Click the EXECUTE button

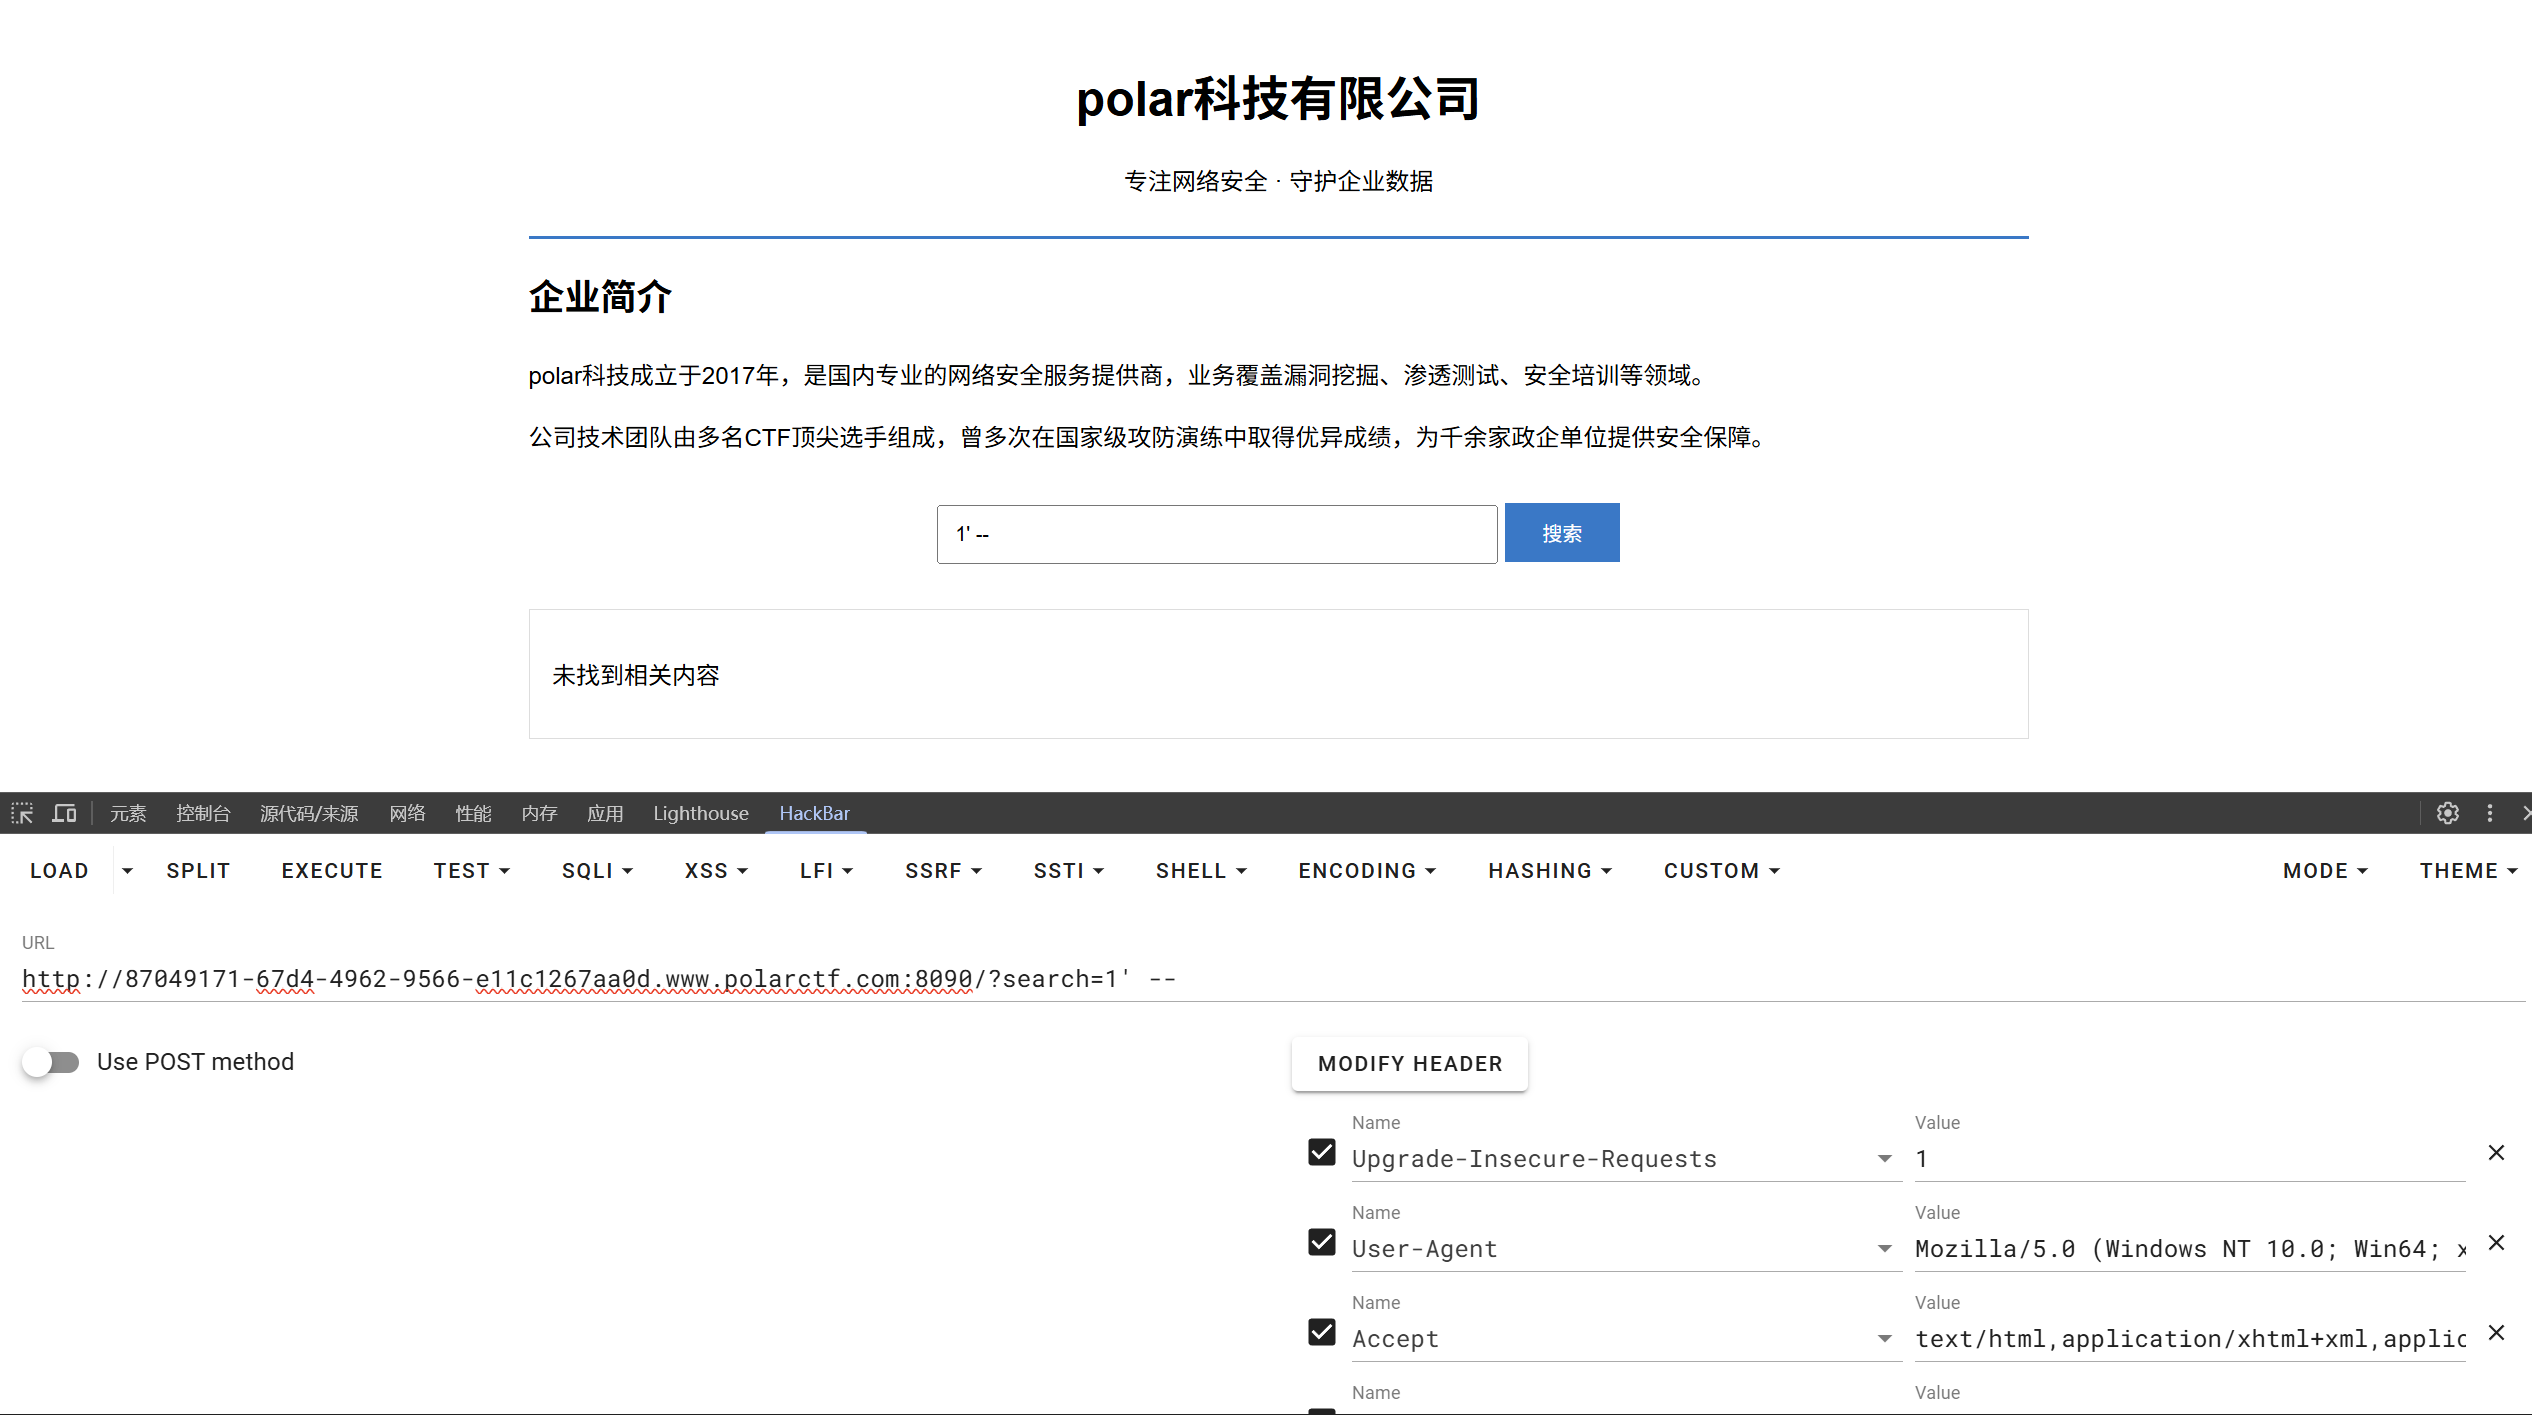(x=332, y=871)
